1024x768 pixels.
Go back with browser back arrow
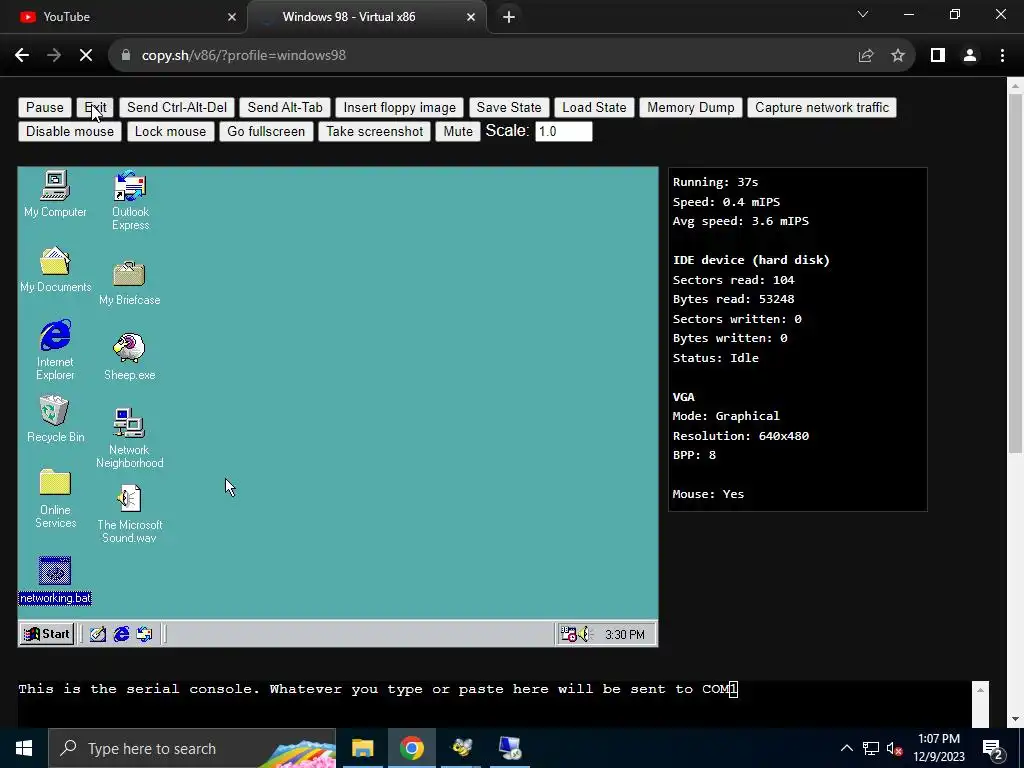22,56
